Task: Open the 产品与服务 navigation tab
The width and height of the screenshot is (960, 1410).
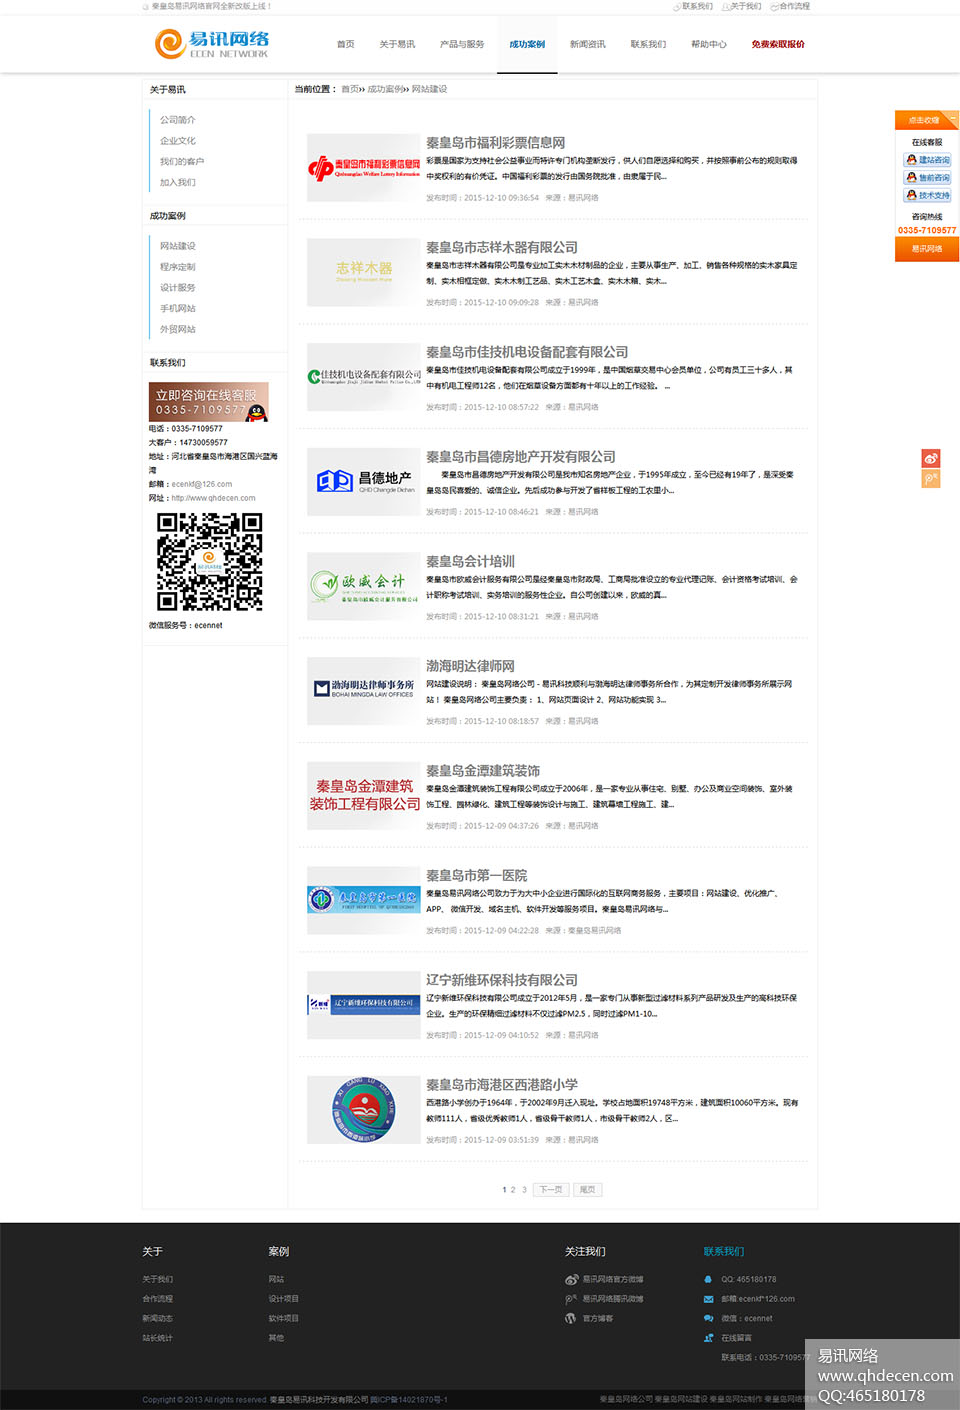Action: (462, 44)
